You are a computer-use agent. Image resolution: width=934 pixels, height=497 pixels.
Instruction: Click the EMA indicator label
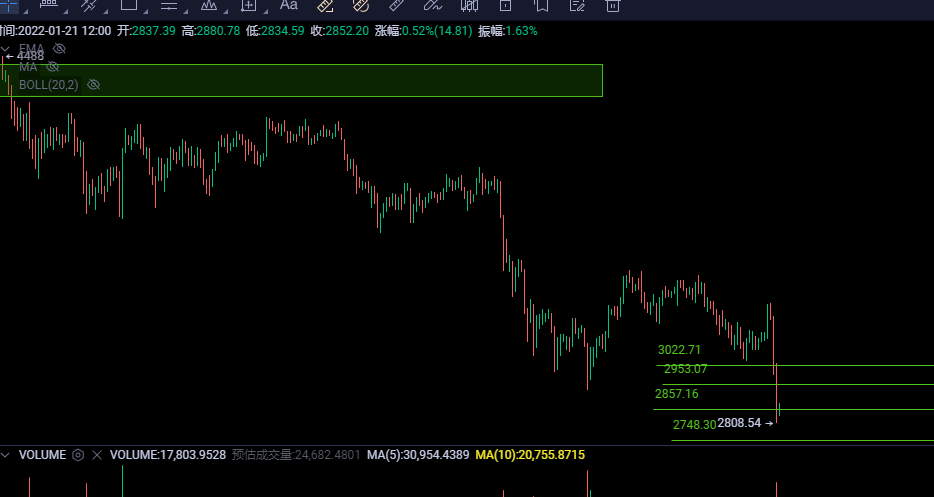click(x=32, y=48)
